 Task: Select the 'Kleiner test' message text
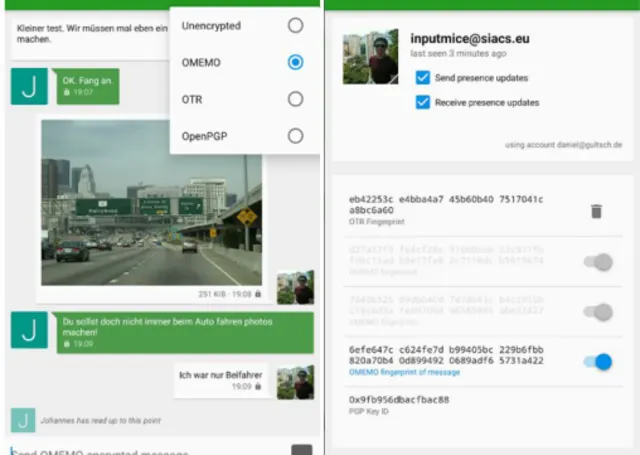pyautogui.click(x=92, y=34)
